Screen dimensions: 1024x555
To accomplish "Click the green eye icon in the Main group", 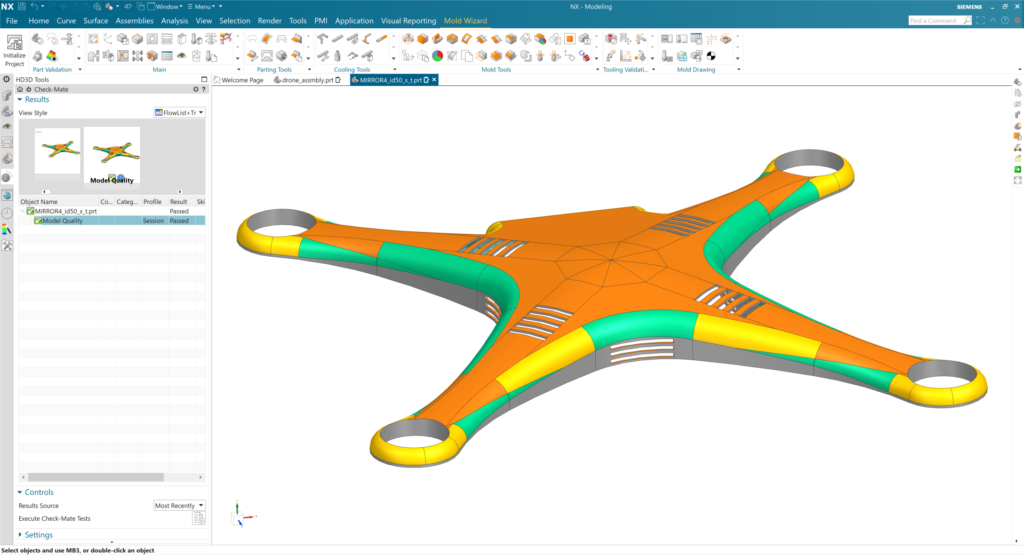I will [182, 56].
